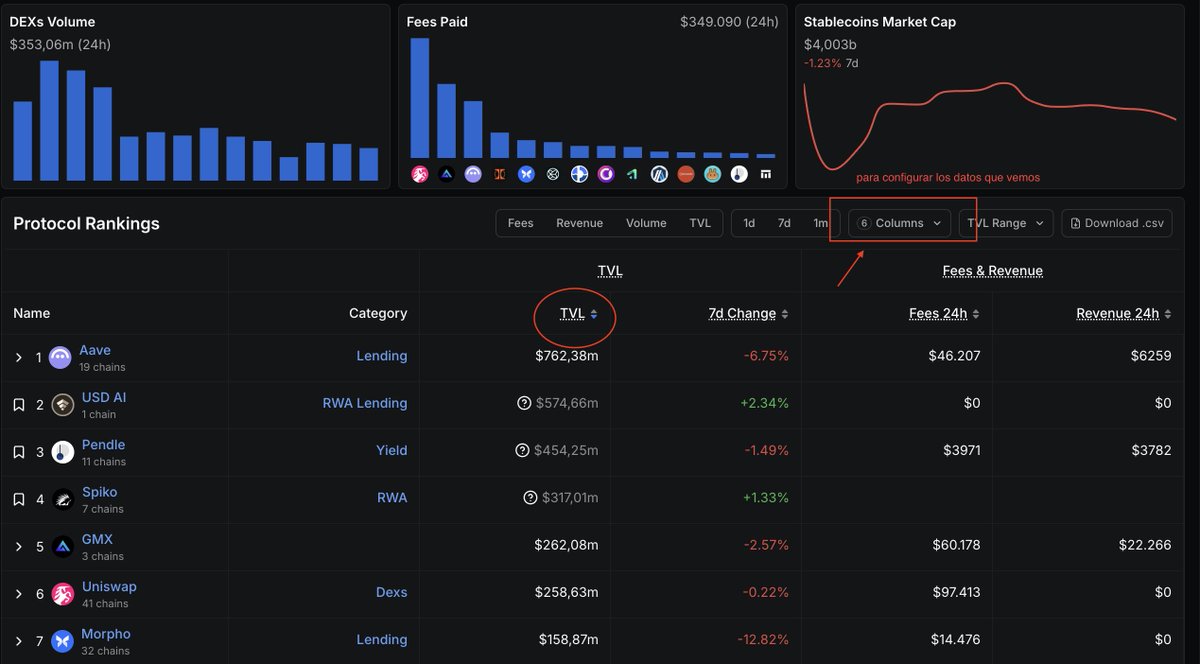This screenshot has width=1200, height=664.
Task: Click the Uniswap logo in row 6
Action: pos(63,594)
